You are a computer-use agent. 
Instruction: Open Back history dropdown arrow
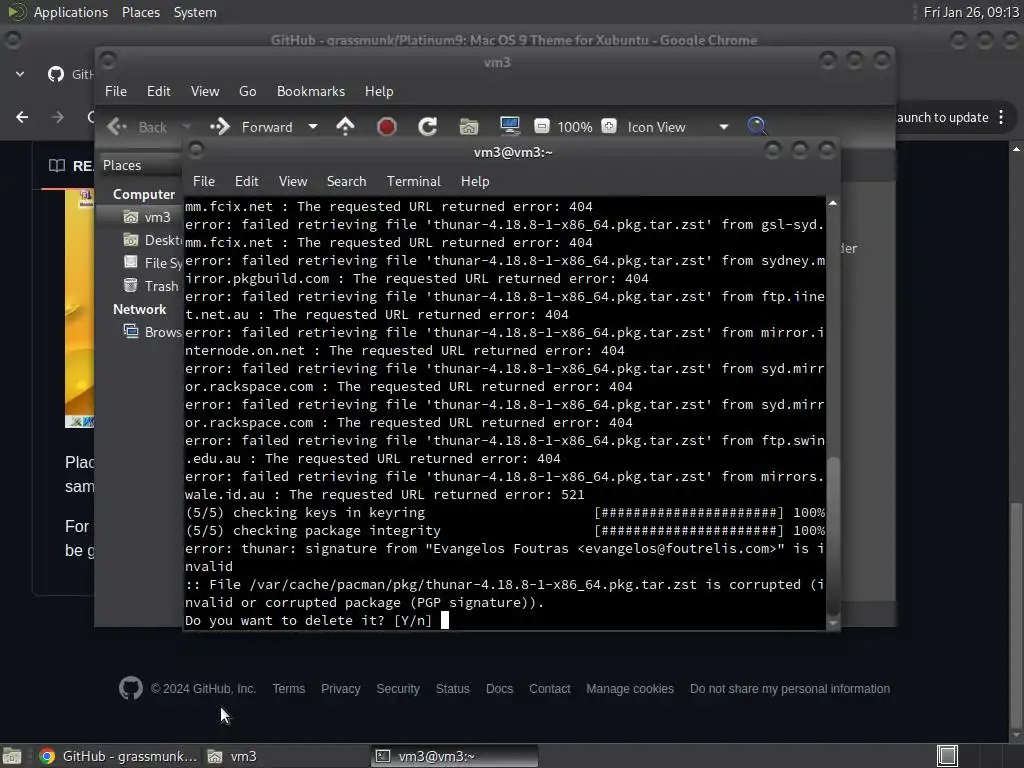point(186,127)
